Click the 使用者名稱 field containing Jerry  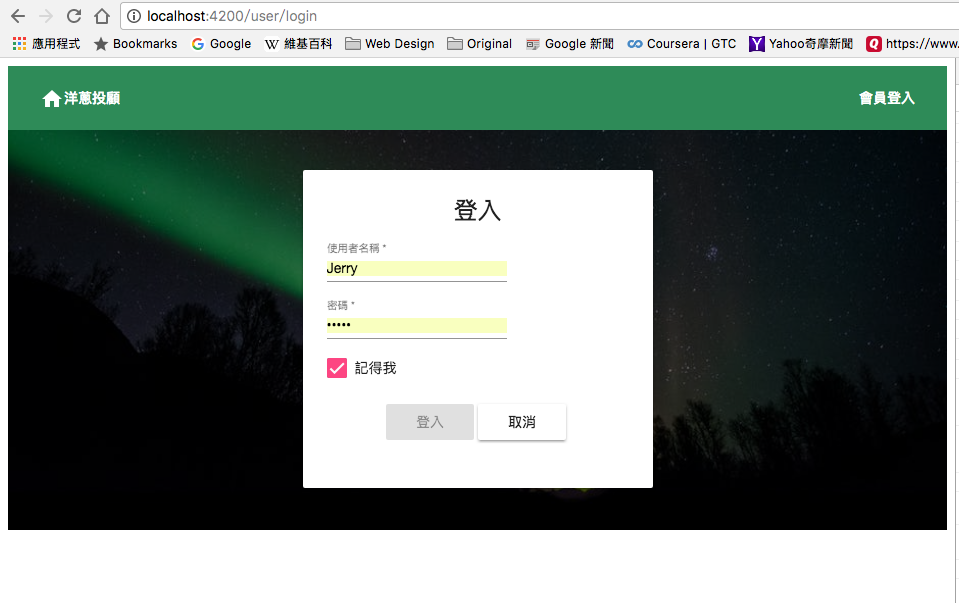tap(417, 269)
